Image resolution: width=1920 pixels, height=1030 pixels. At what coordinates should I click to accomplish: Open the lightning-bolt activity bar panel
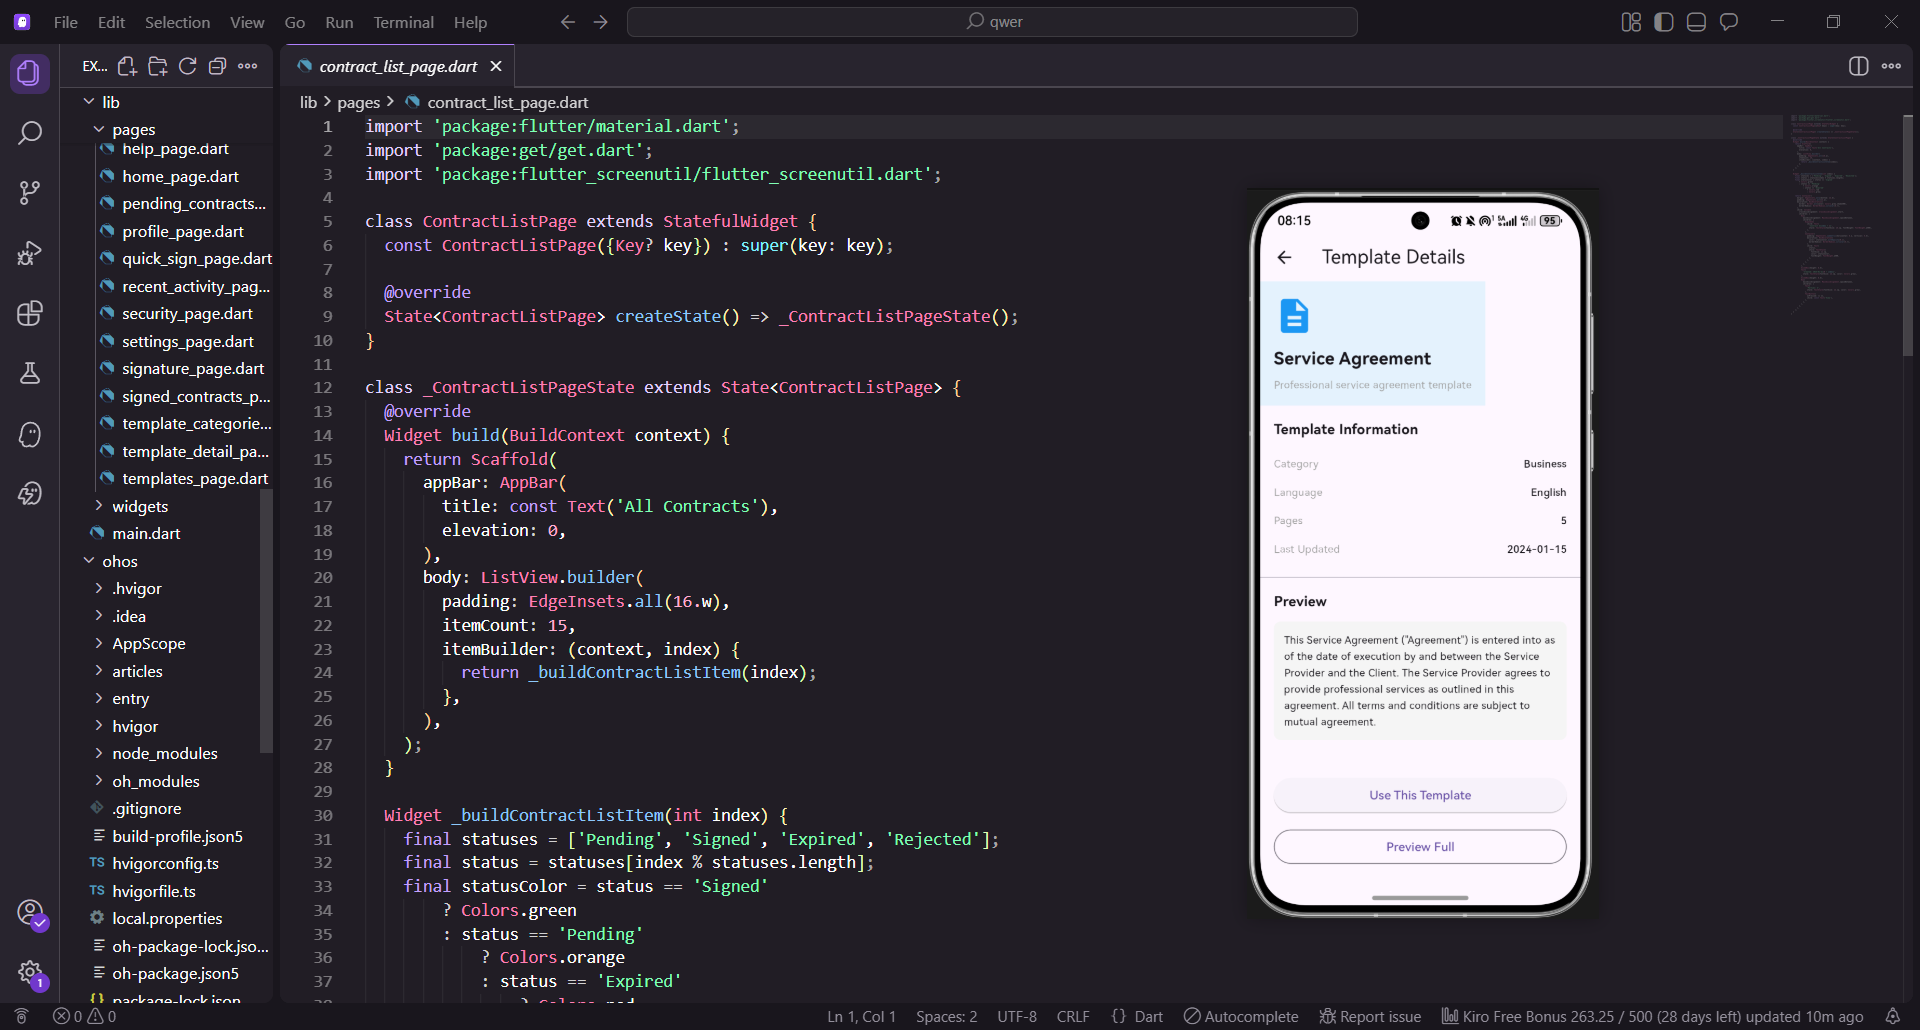(x=29, y=494)
